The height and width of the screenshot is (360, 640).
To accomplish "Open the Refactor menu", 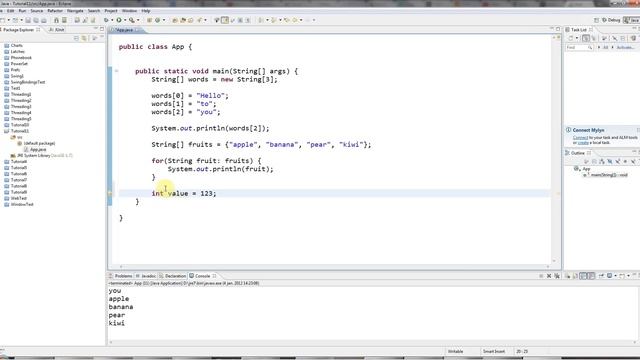I will (55, 11).
